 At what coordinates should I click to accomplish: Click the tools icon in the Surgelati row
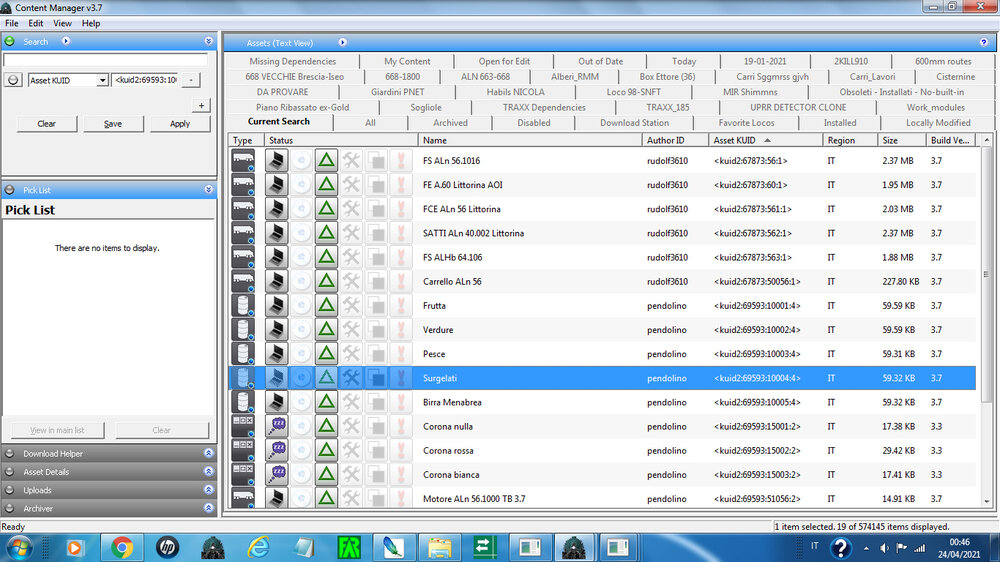click(351, 378)
